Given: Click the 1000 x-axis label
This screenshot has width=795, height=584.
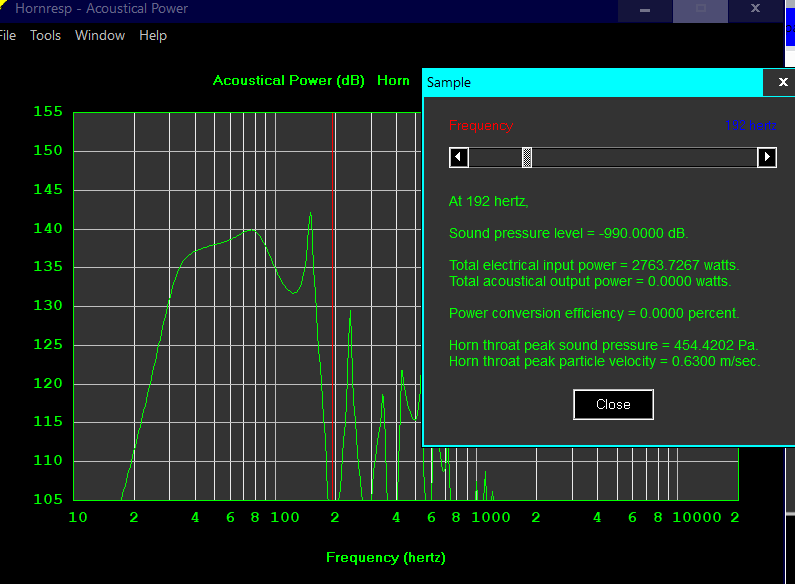Looking at the screenshot, I should coord(491,517).
